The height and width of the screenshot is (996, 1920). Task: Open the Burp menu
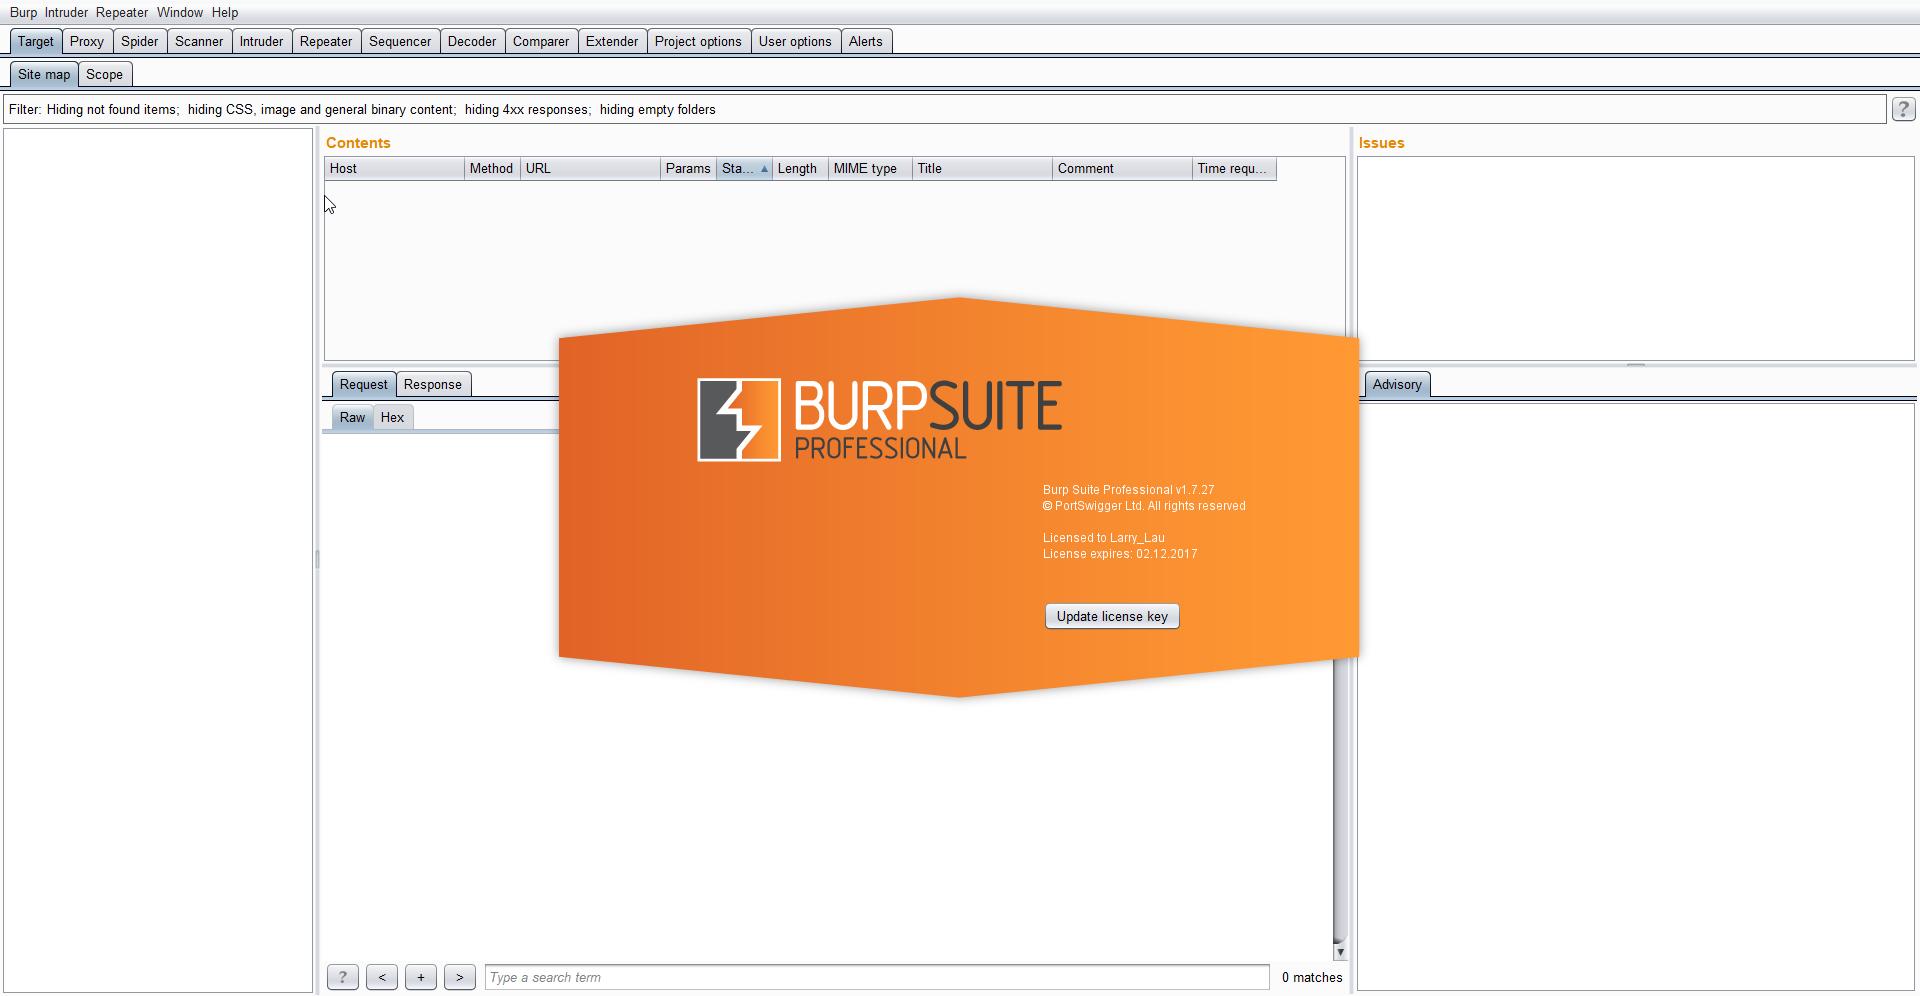(x=23, y=13)
